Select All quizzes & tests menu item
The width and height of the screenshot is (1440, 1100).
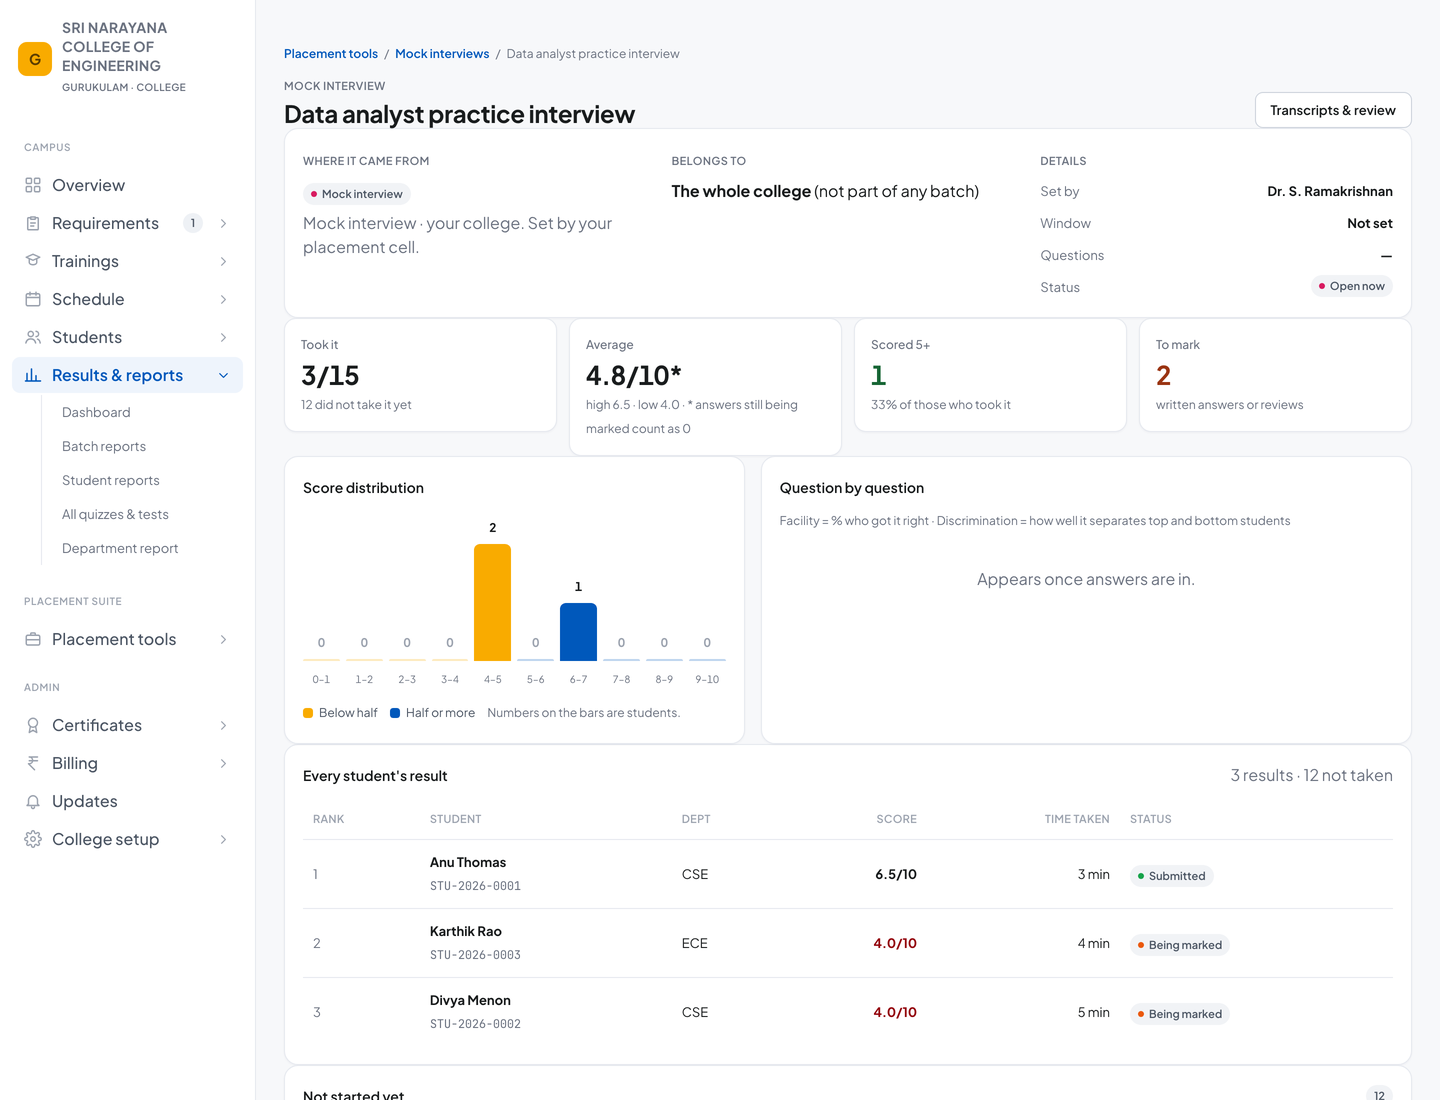(115, 514)
